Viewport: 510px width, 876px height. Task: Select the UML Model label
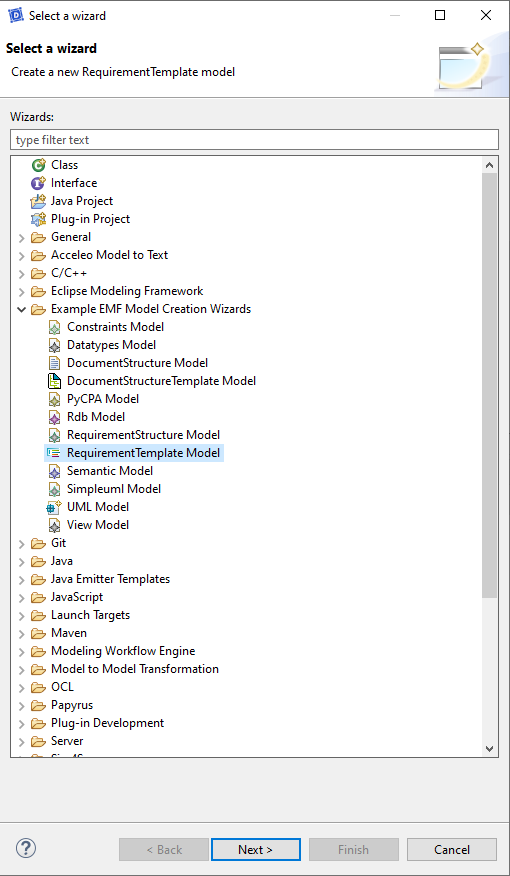(x=98, y=507)
